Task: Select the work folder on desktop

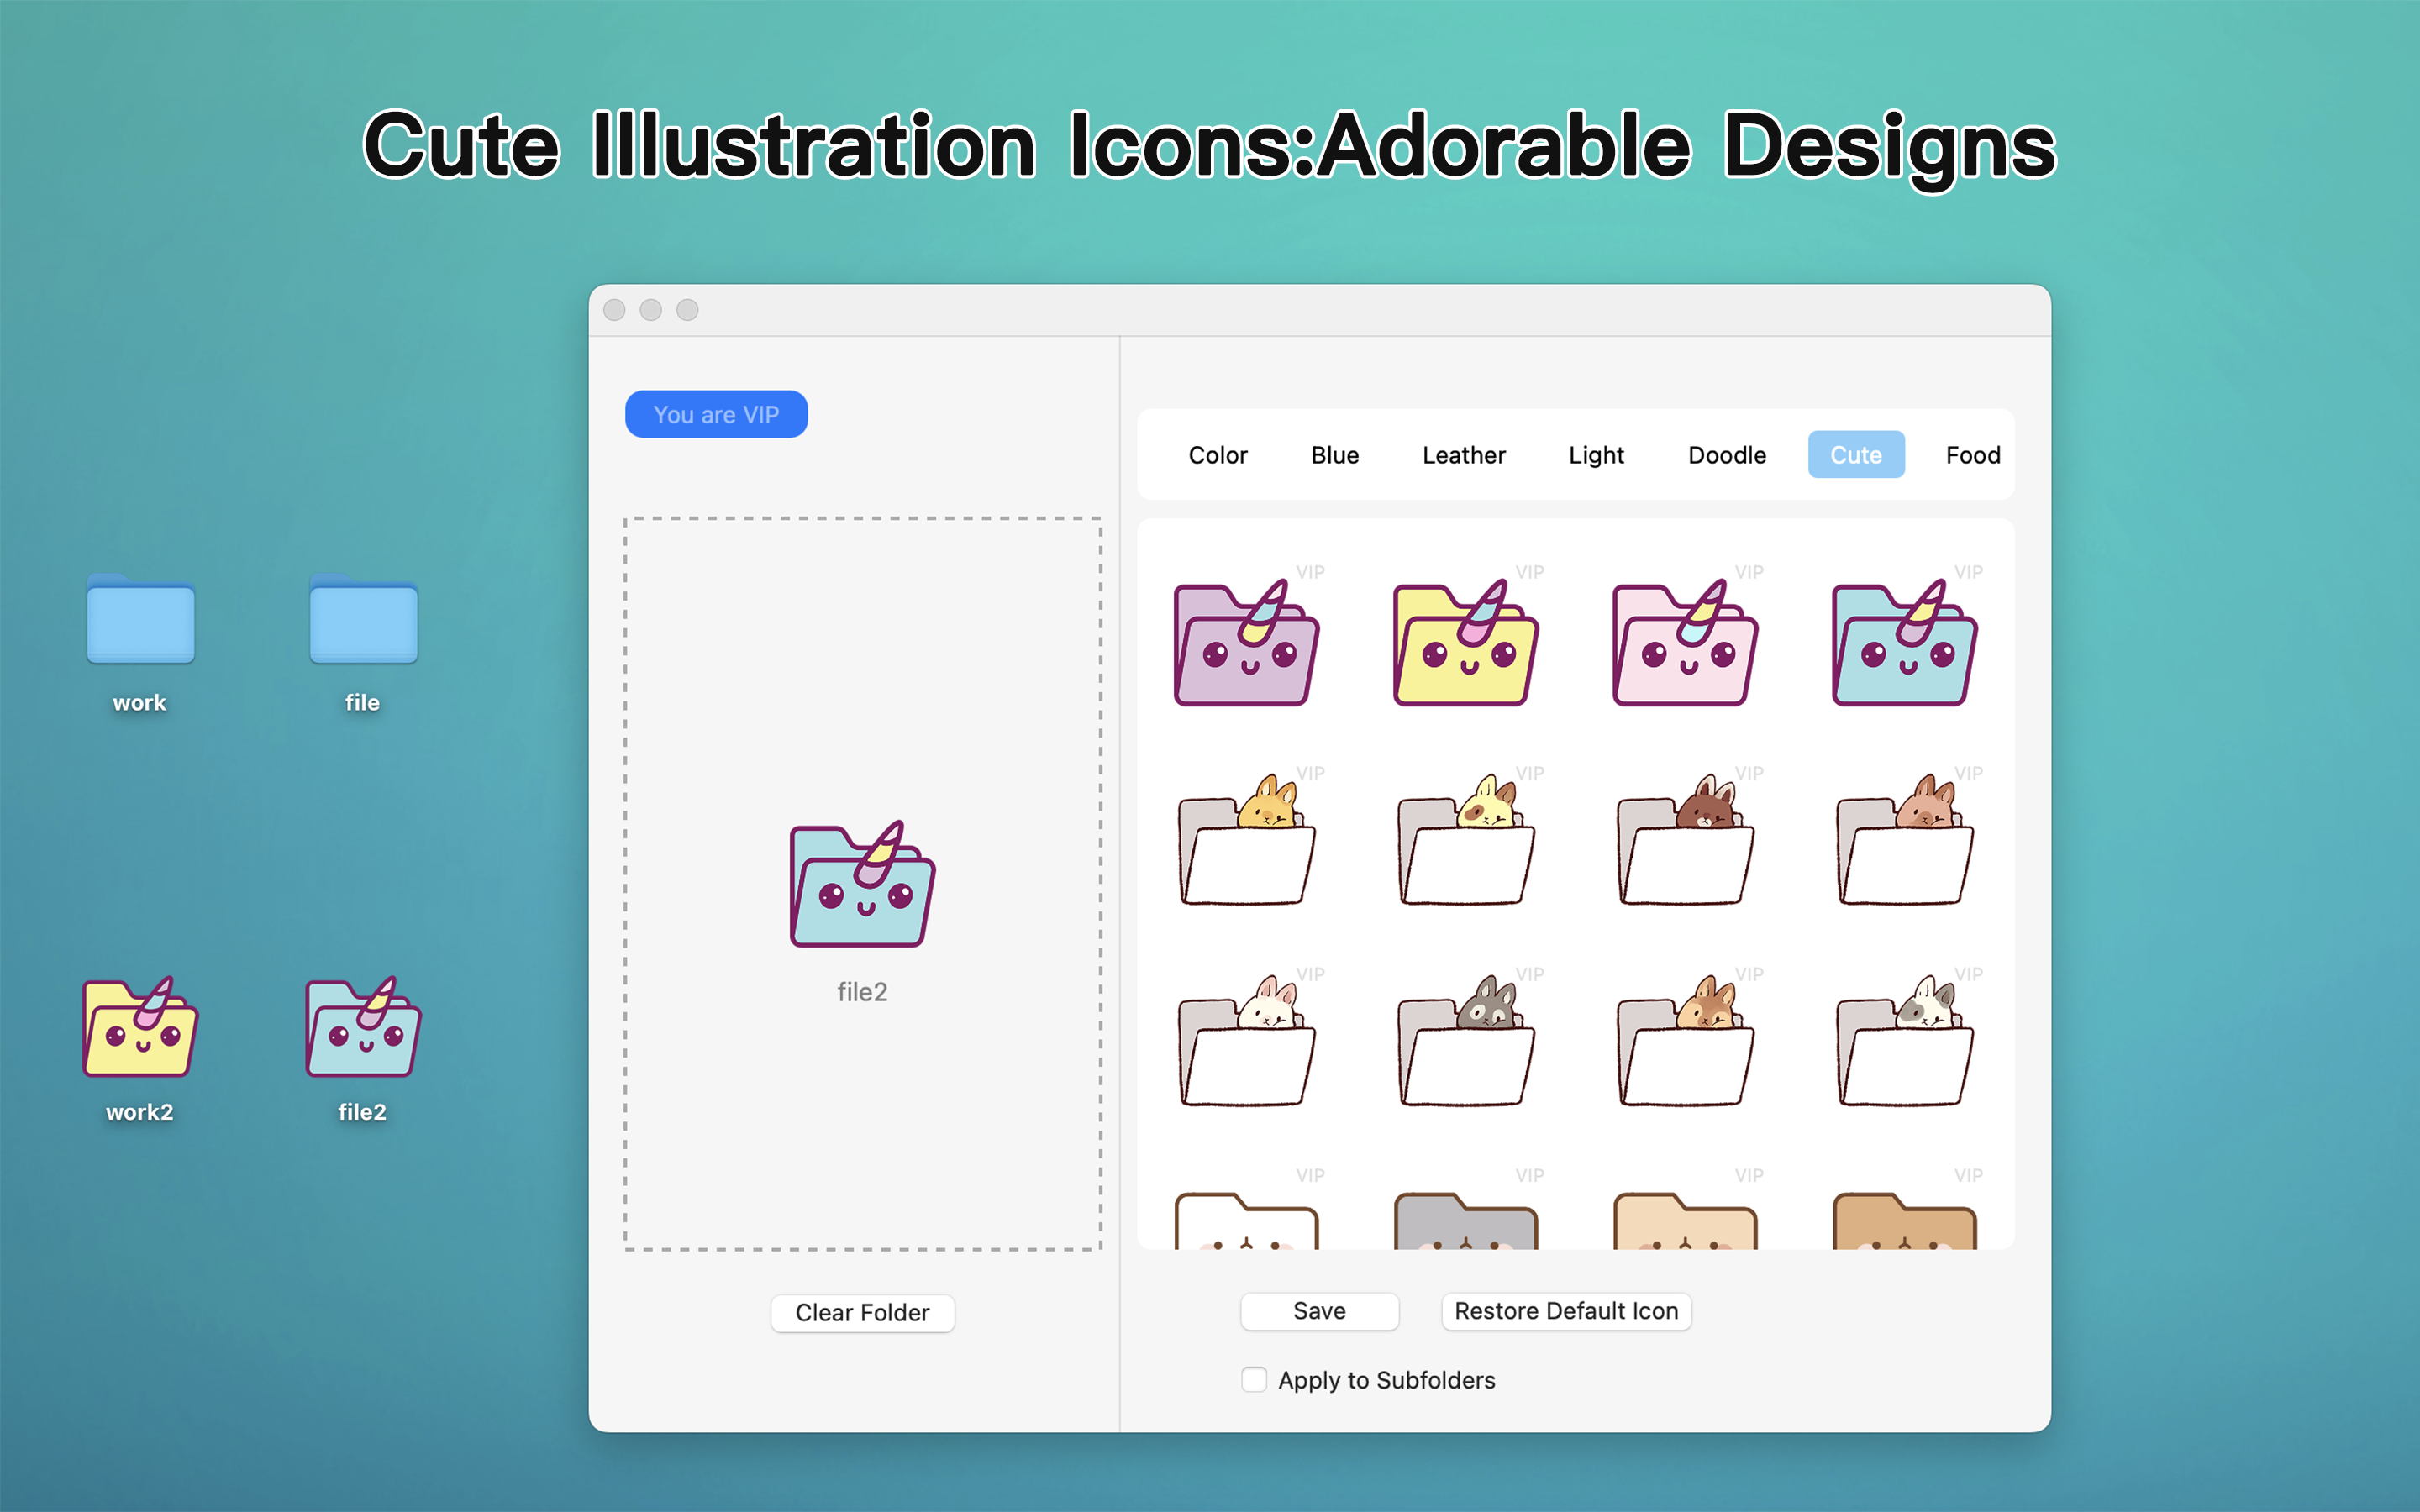Action: 140,619
